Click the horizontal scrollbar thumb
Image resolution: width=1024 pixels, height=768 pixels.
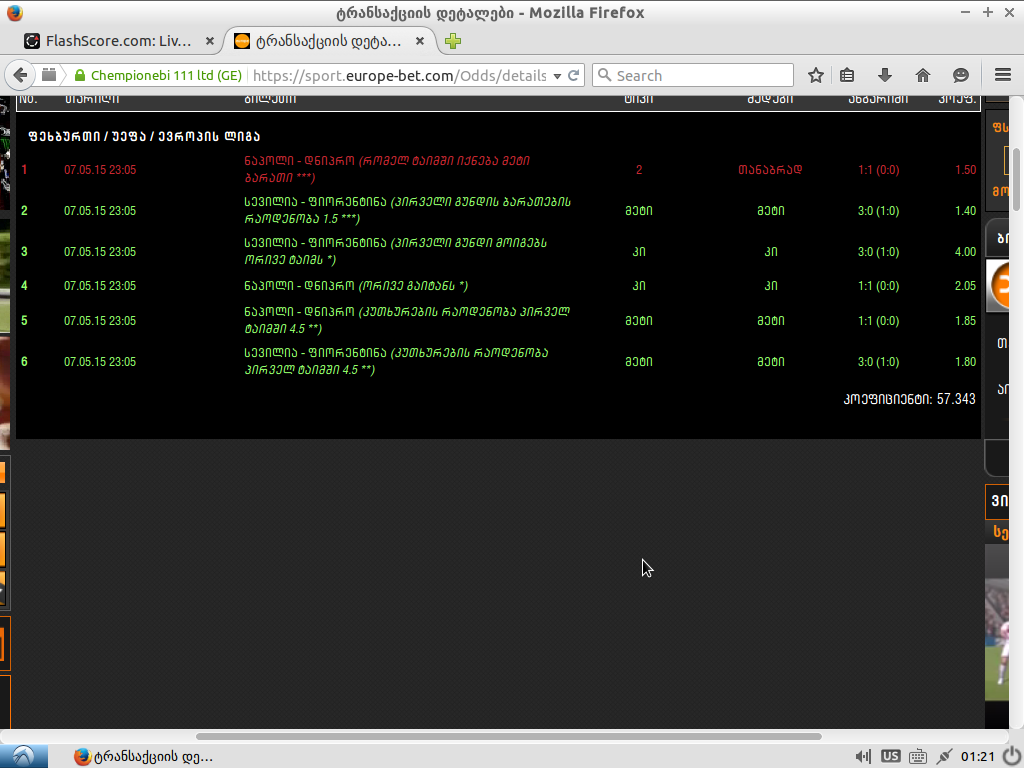pyautogui.click(x=508, y=736)
